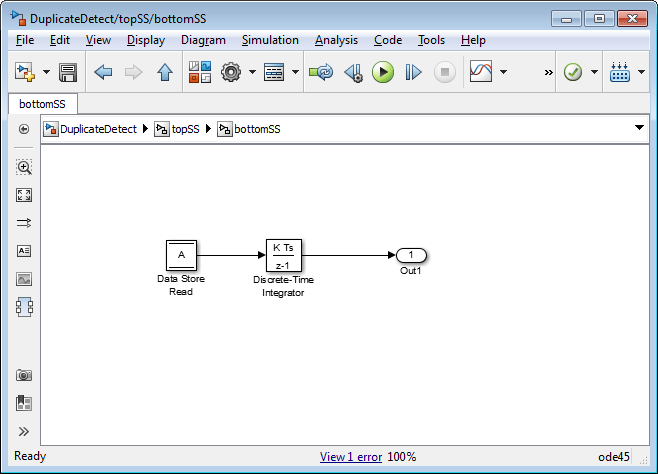
Task: Open the Simulation menu
Action: click(270, 40)
